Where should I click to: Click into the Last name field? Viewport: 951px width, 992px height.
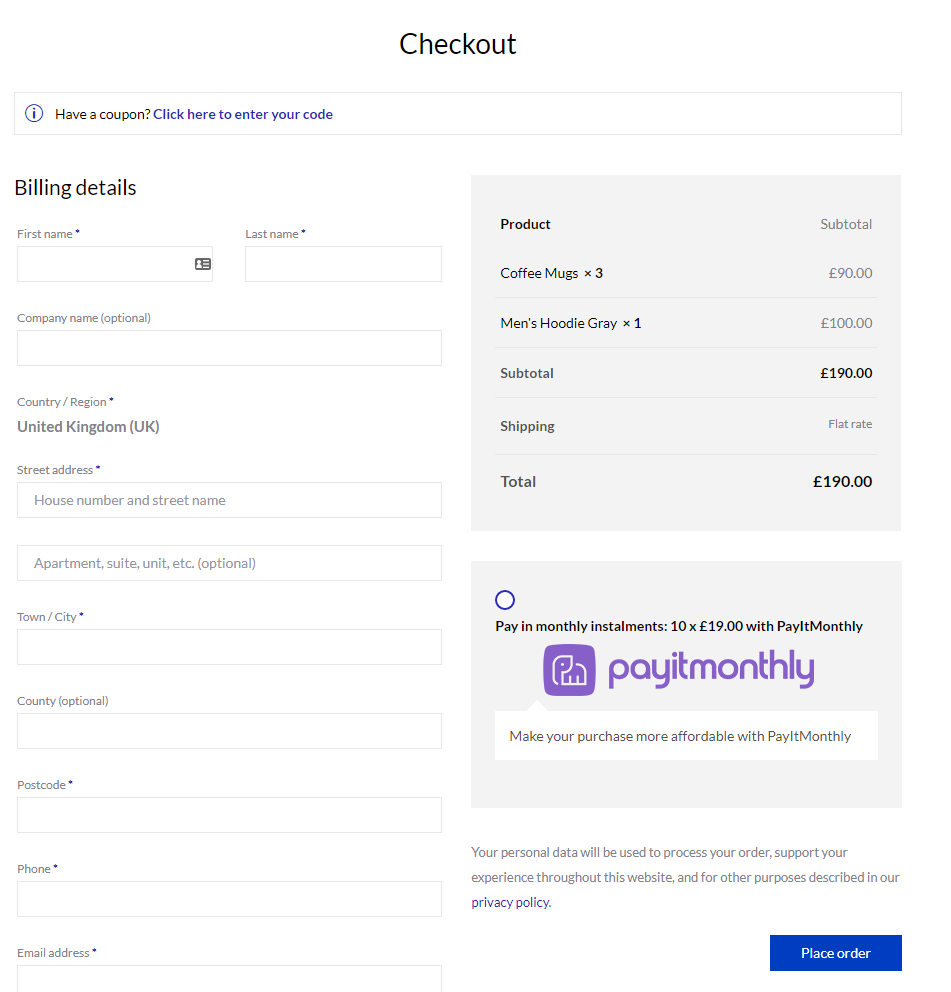coord(343,264)
